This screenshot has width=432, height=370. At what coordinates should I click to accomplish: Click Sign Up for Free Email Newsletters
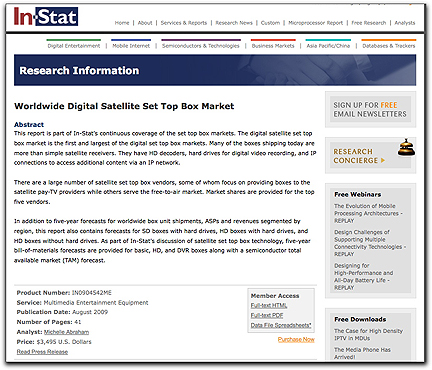tap(370, 109)
